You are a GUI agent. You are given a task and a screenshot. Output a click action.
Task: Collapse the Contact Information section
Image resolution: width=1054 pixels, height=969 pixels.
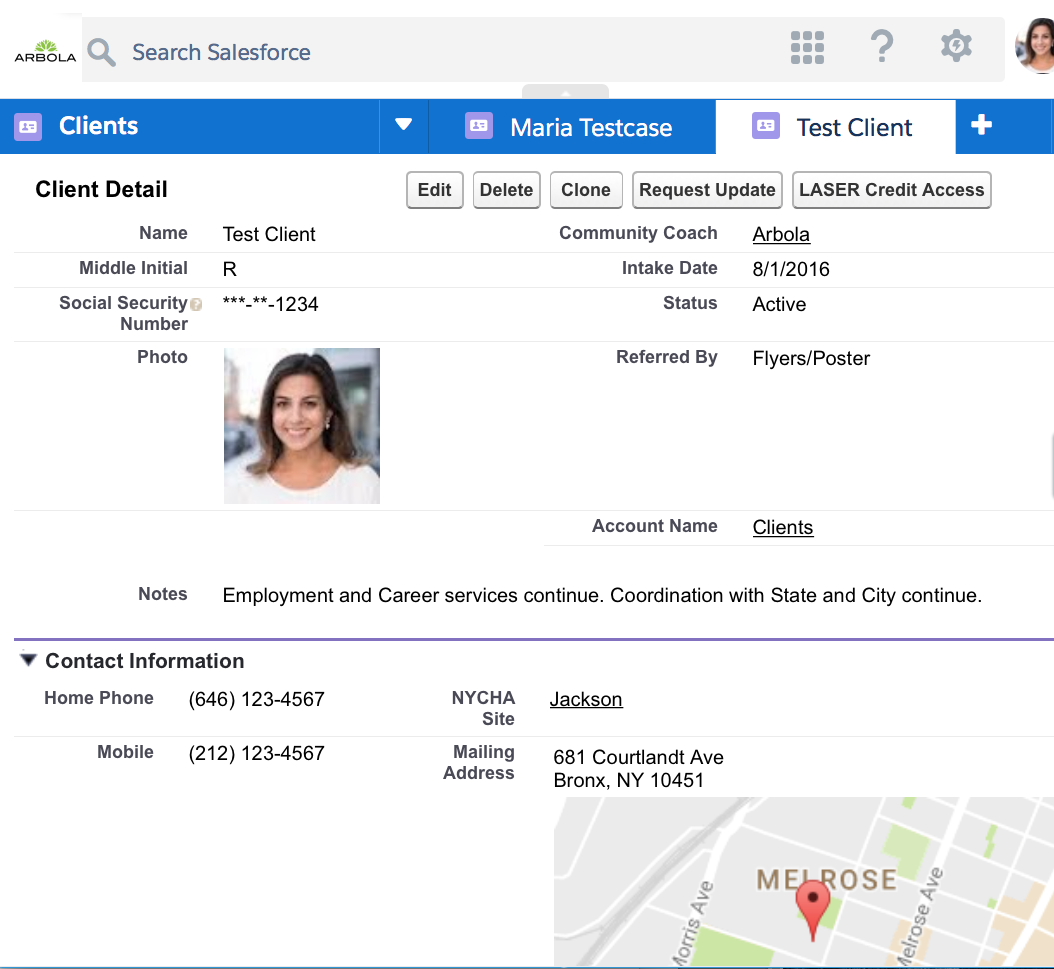28,659
